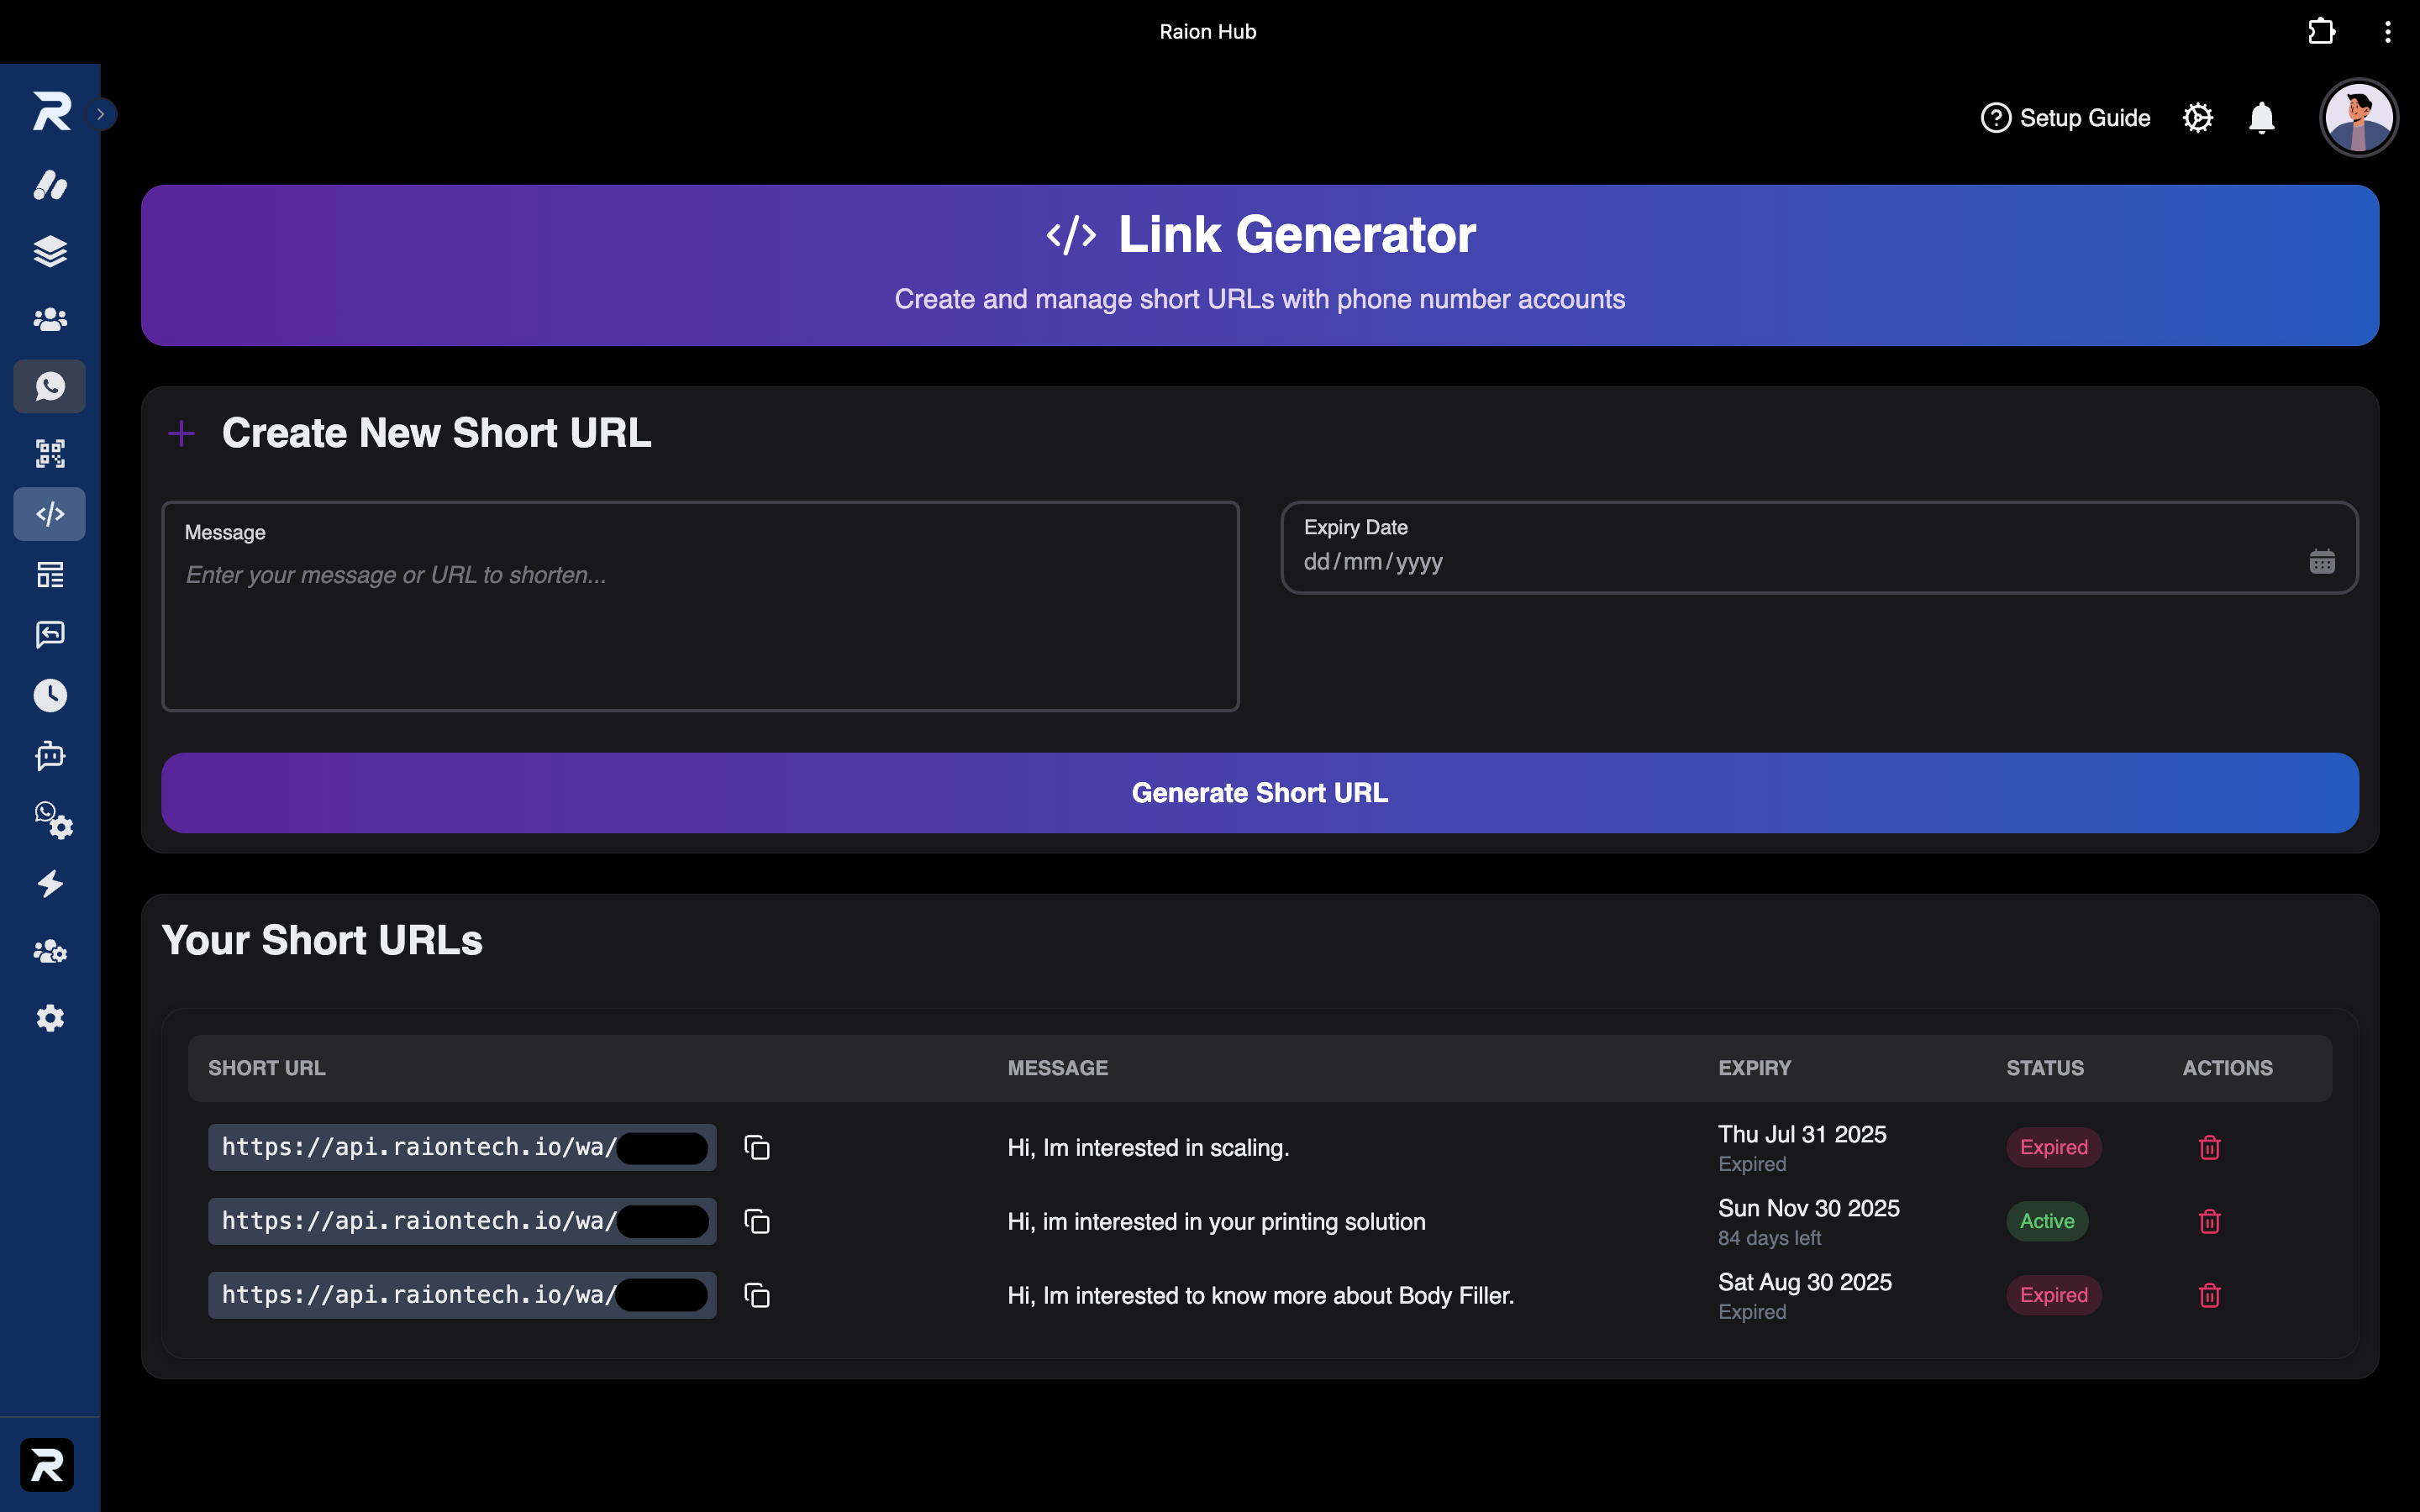Copy the short URL for Body Filler message
This screenshot has width=2420, height=1512.
(757, 1295)
